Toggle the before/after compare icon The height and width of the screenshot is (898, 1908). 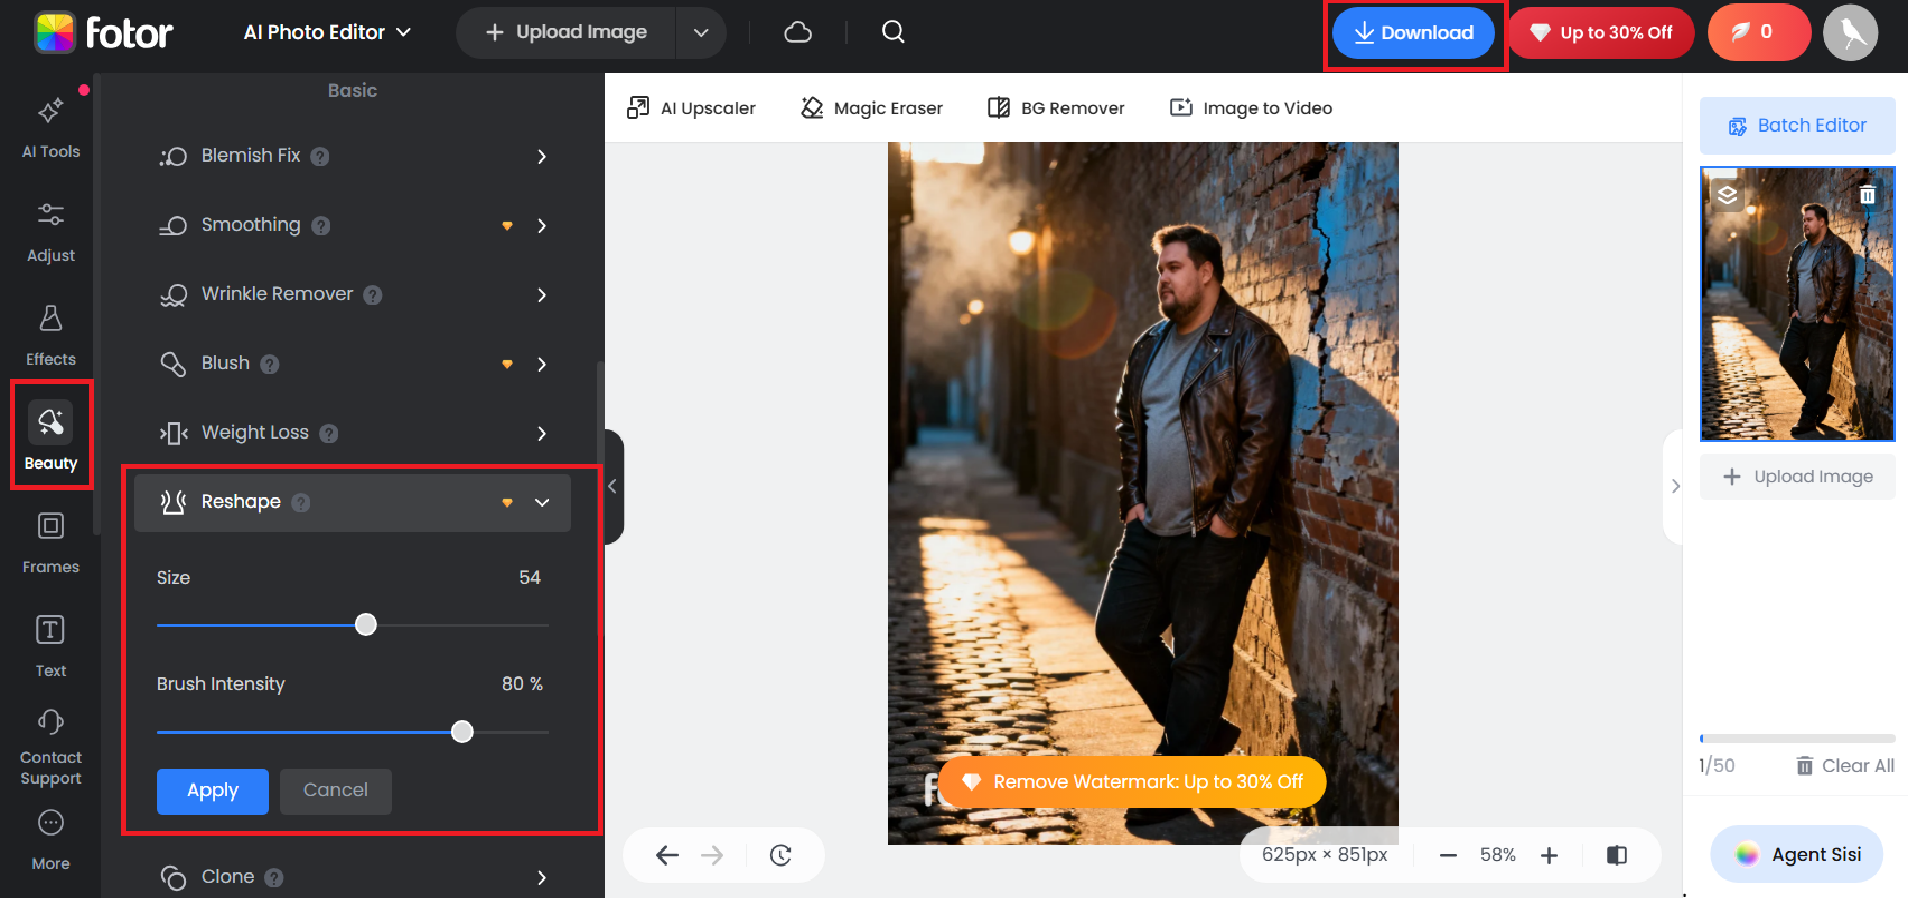point(1617,855)
